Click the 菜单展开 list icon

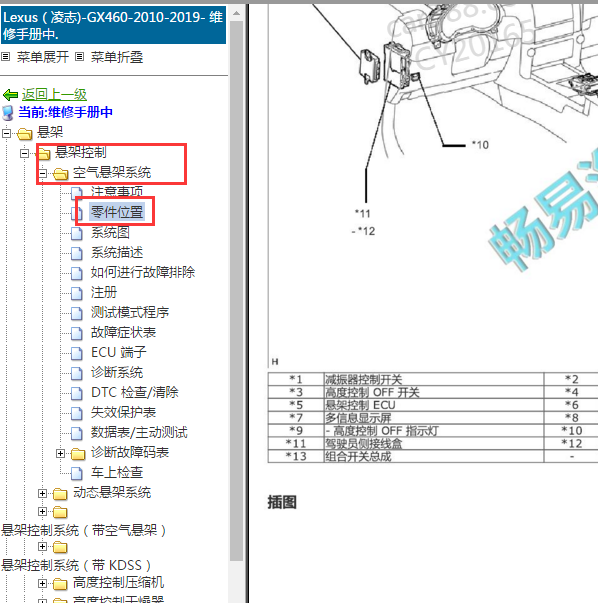coord(5,57)
